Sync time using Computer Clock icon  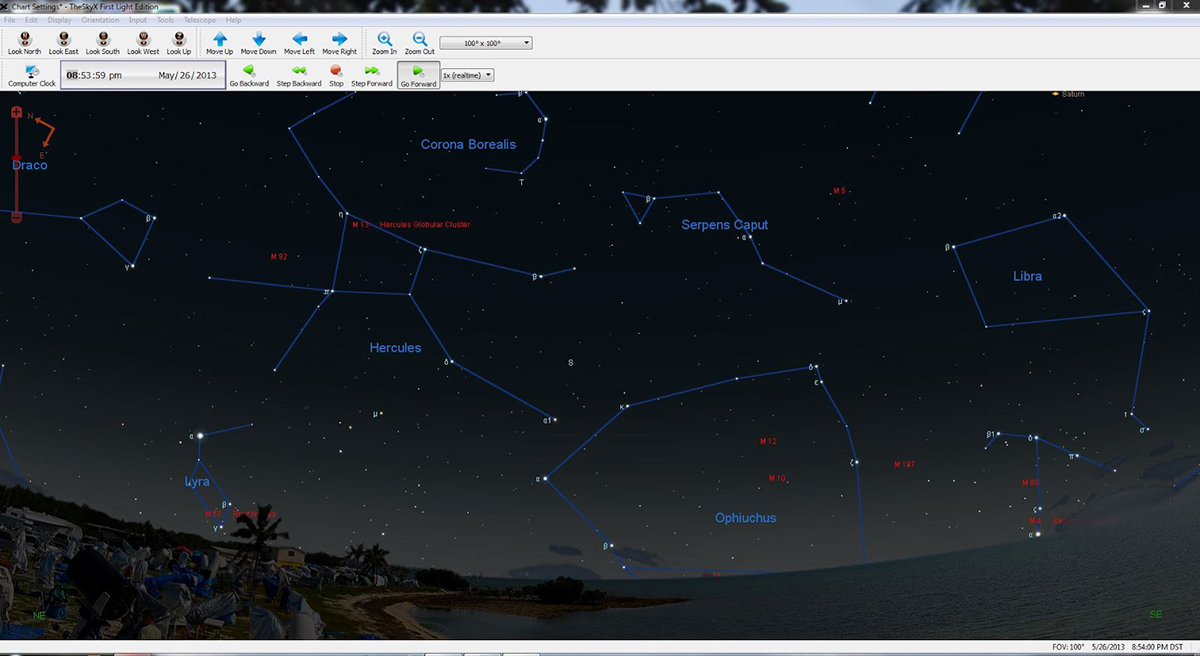32,75
